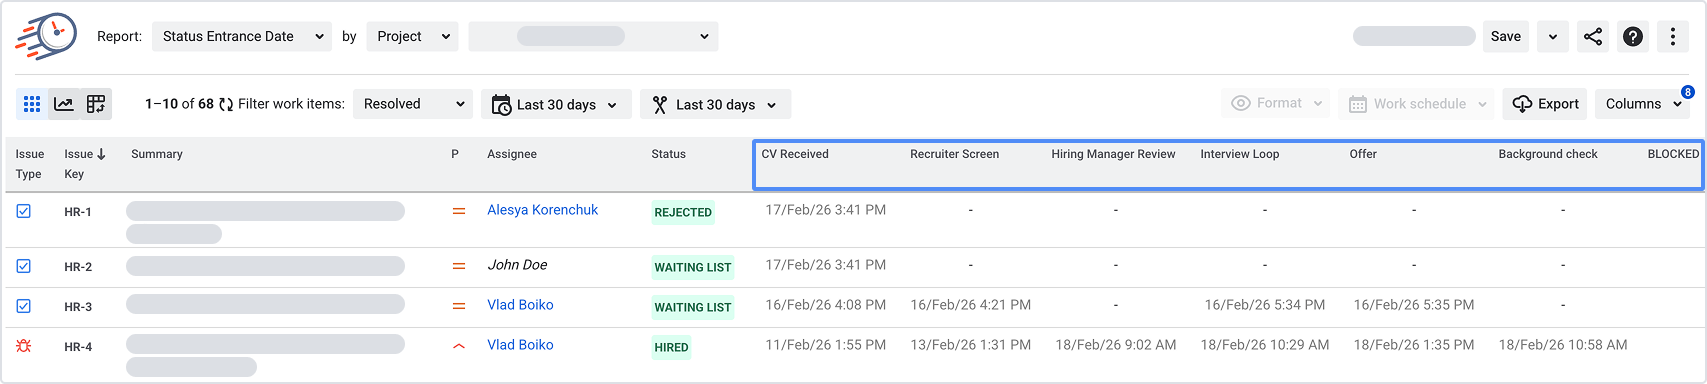Click 16/Feb/26 5:34 PM Interview Loop cell
This screenshot has height=384, width=1707.
tap(1265, 305)
